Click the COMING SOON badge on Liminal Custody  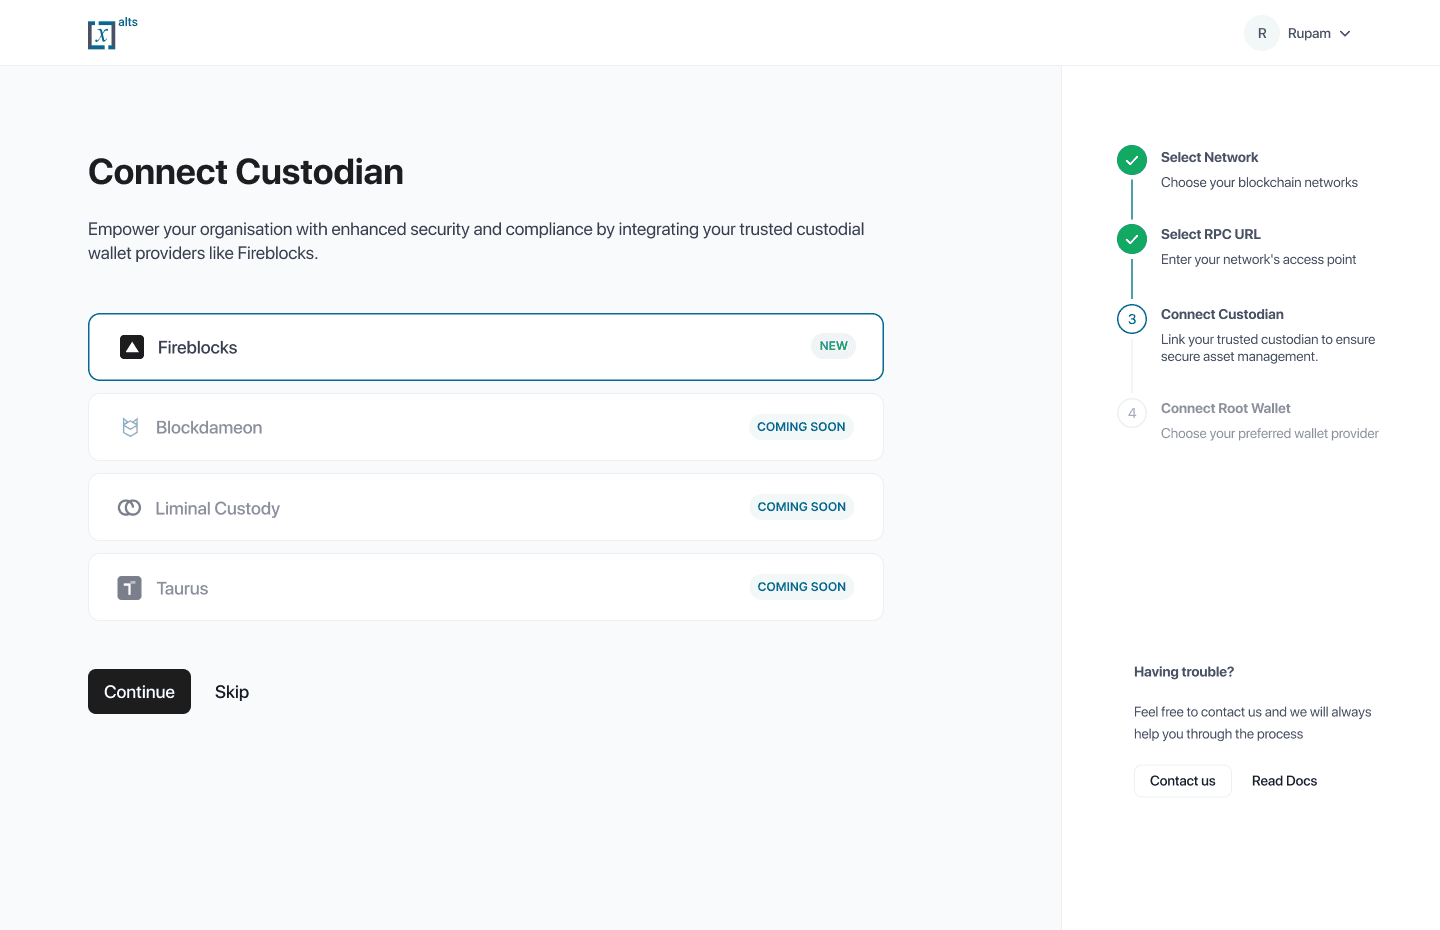[801, 507]
